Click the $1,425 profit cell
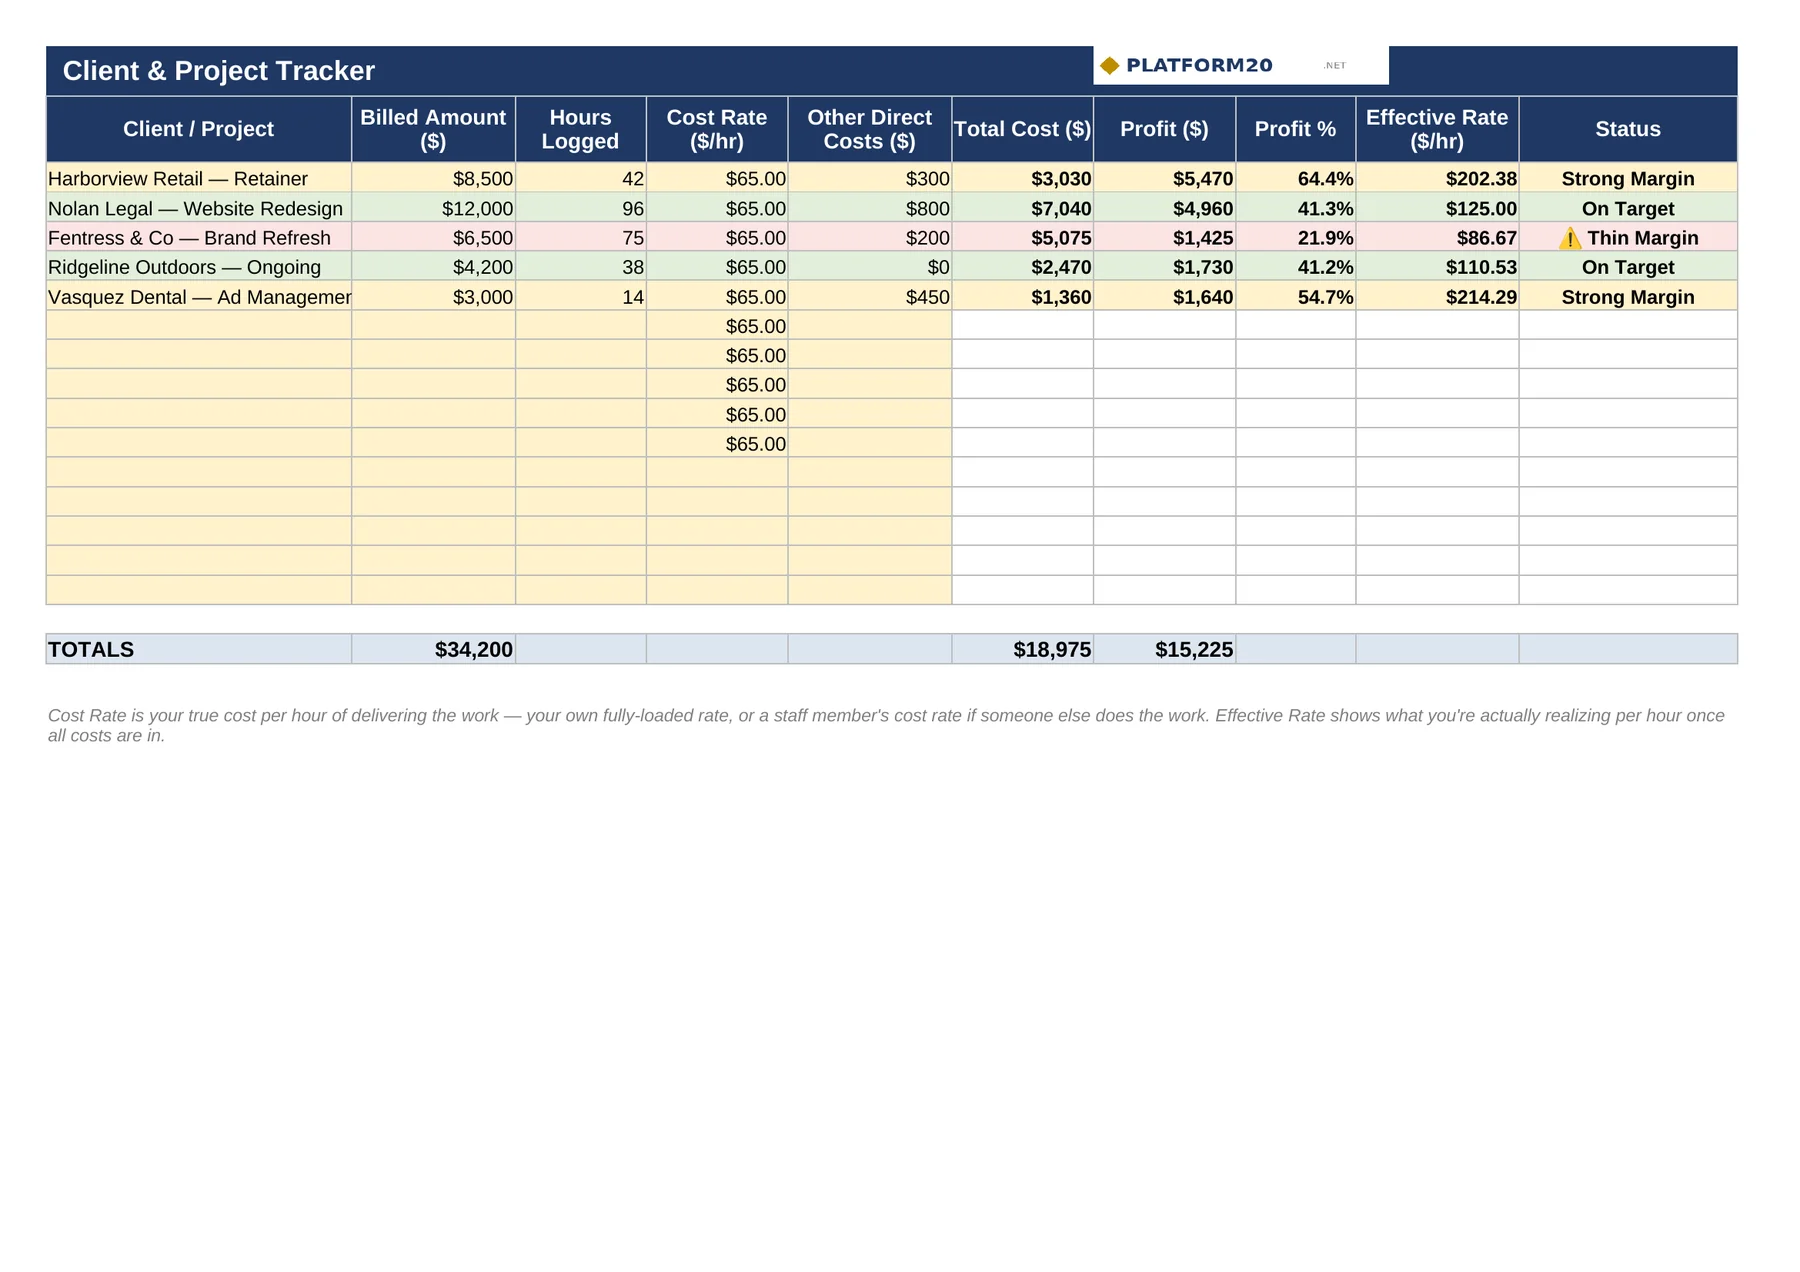This screenshot has width=1800, height=1272. (1164, 237)
